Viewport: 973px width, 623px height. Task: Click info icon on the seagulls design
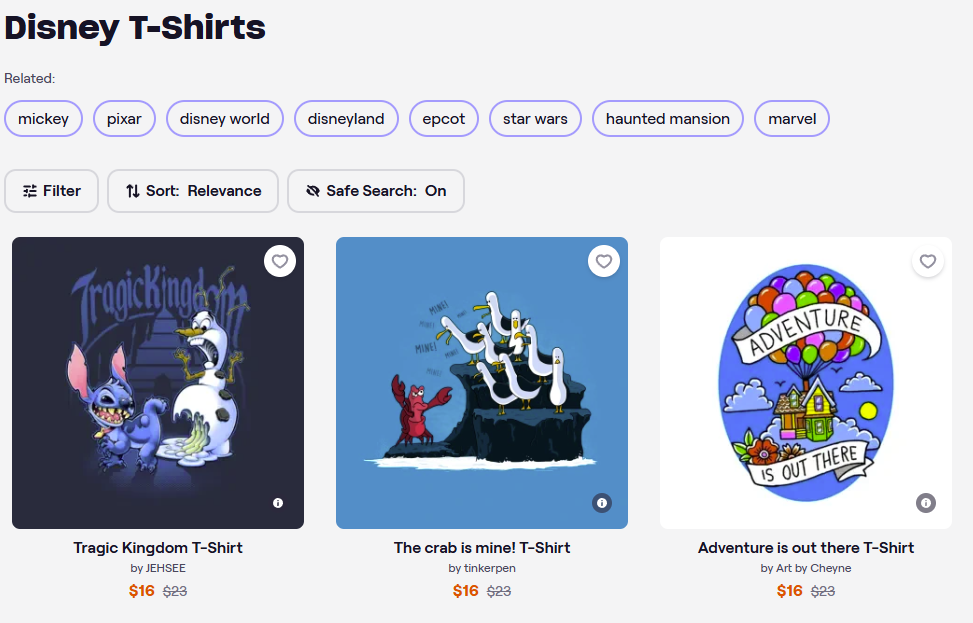click(602, 503)
